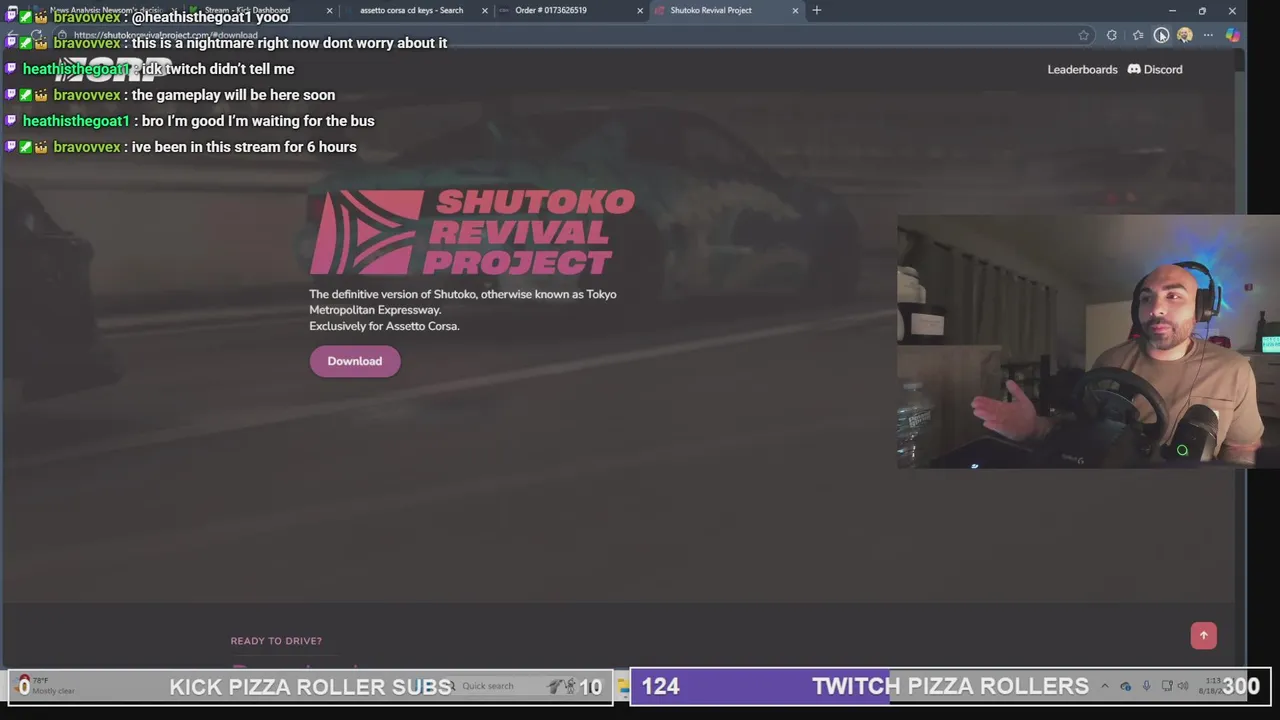
Task: Add this page to favorites with star icon
Action: (1083, 35)
